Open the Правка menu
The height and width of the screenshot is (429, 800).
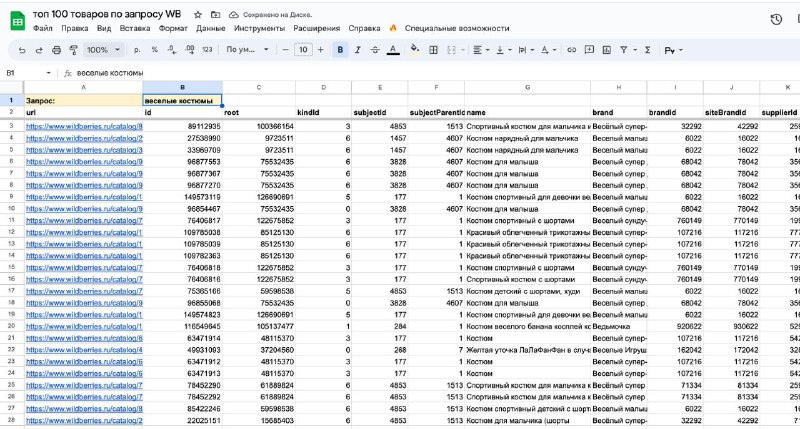tap(74, 28)
